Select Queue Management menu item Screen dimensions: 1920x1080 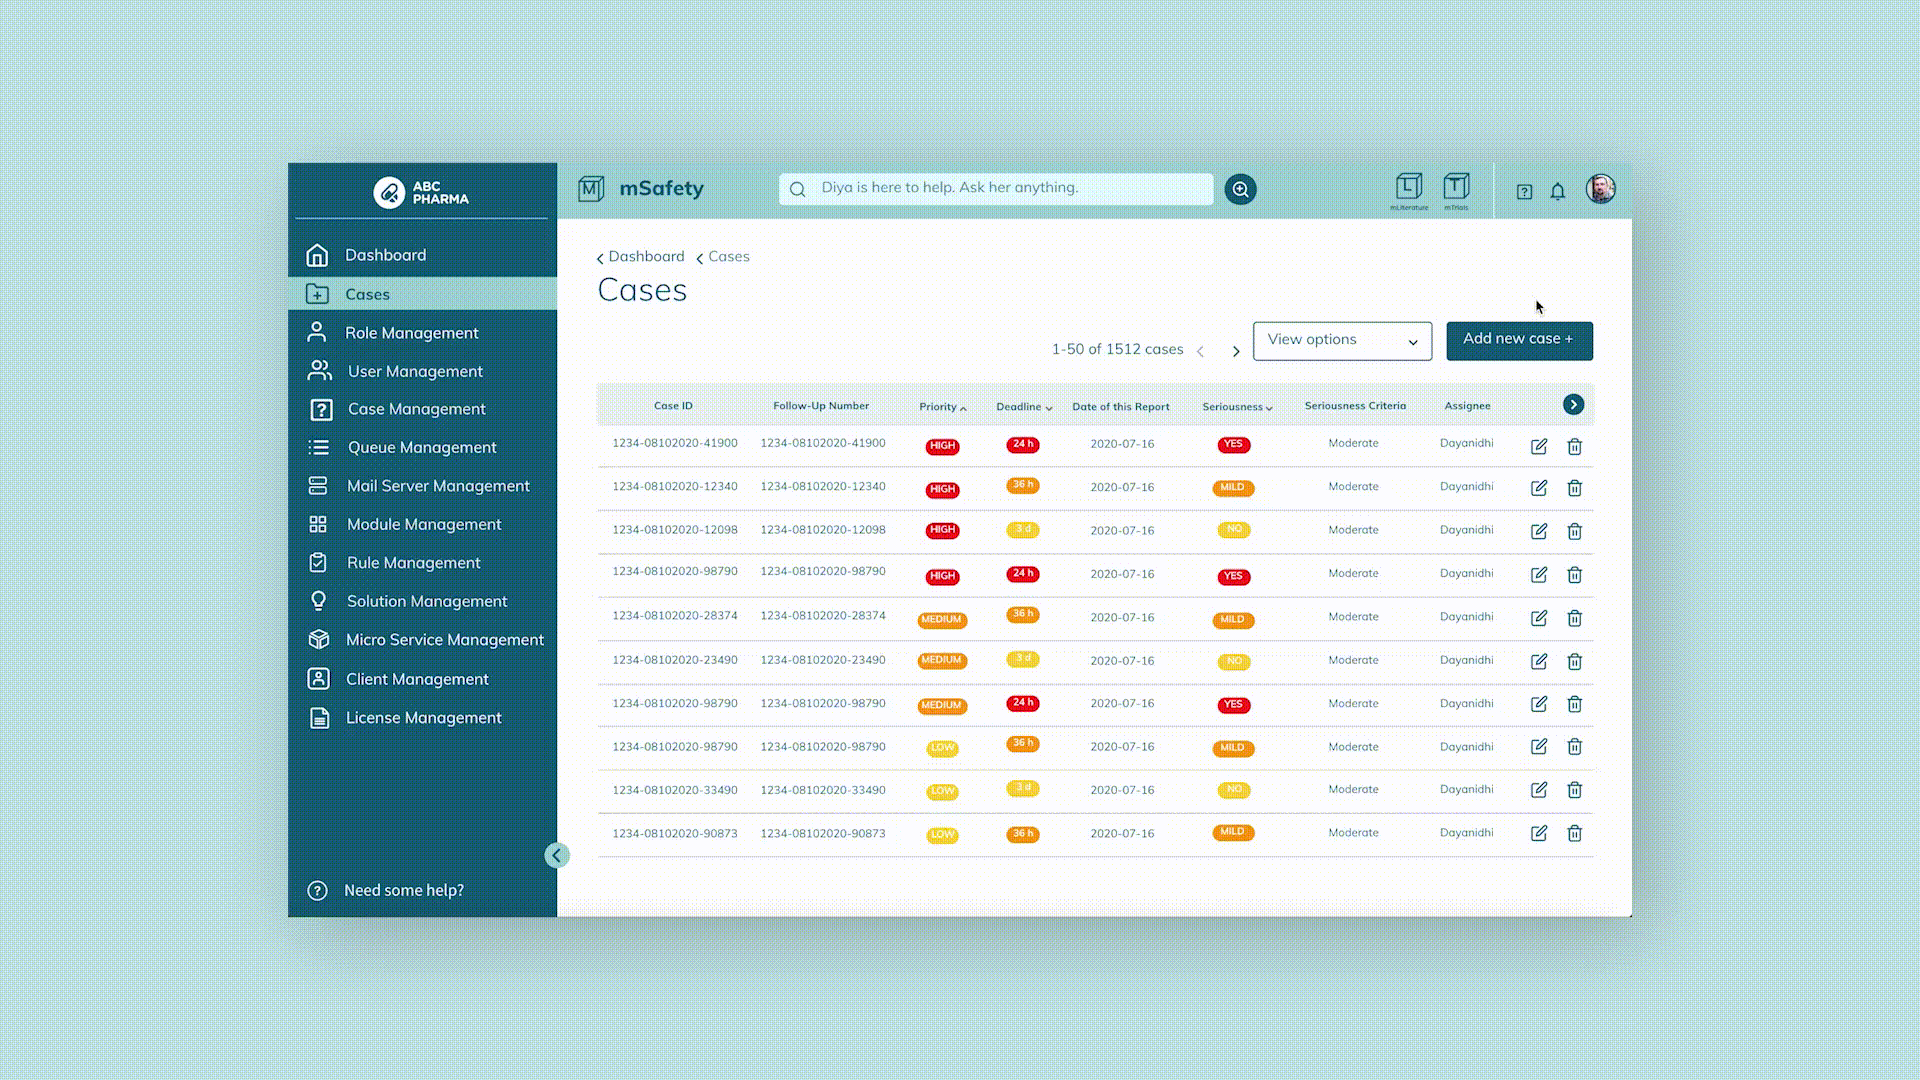[x=421, y=447]
